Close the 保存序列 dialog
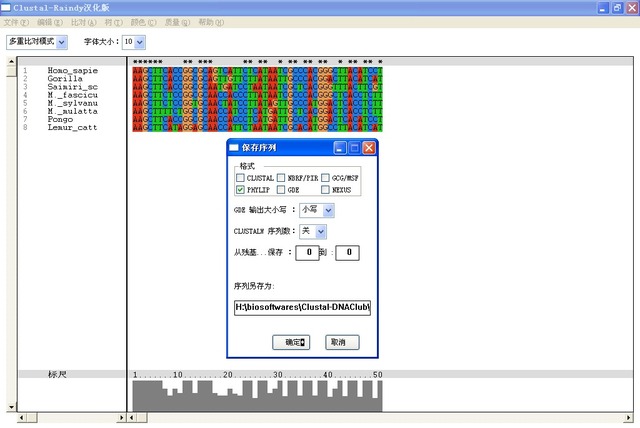This screenshot has width=640, height=428. pyautogui.click(x=369, y=148)
